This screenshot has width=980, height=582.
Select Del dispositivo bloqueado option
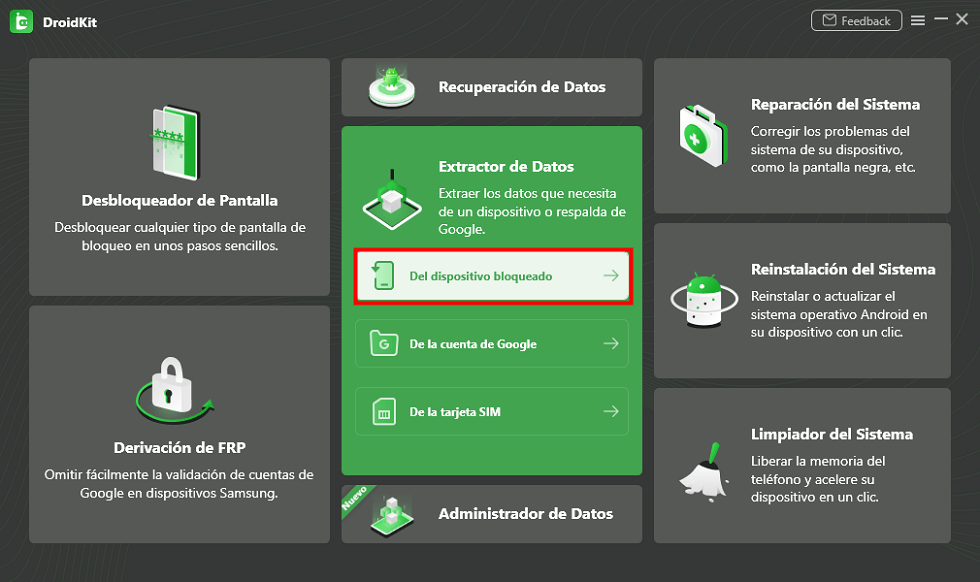(x=492, y=276)
